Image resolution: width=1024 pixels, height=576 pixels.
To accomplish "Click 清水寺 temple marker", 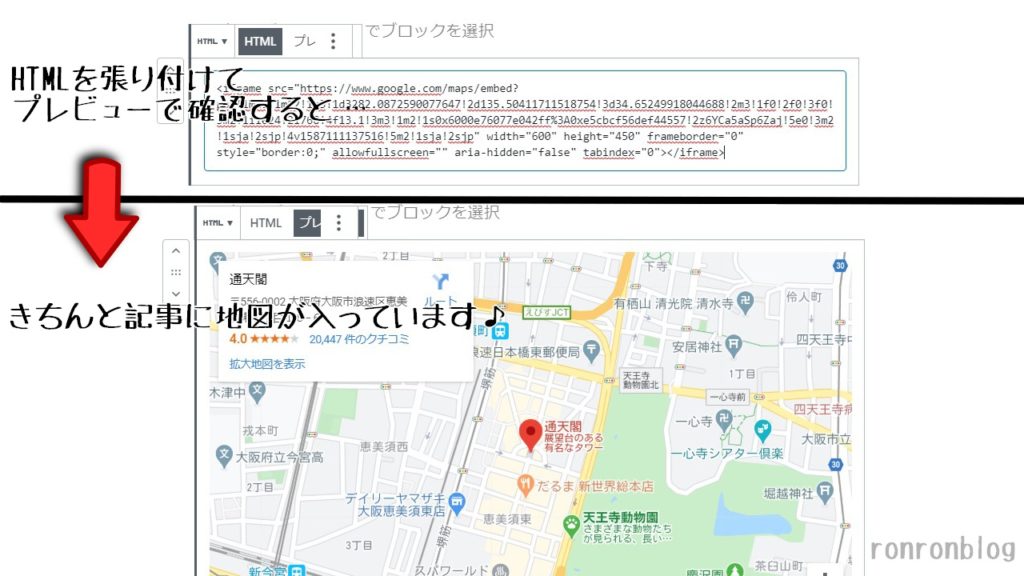I will pos(744,302).
